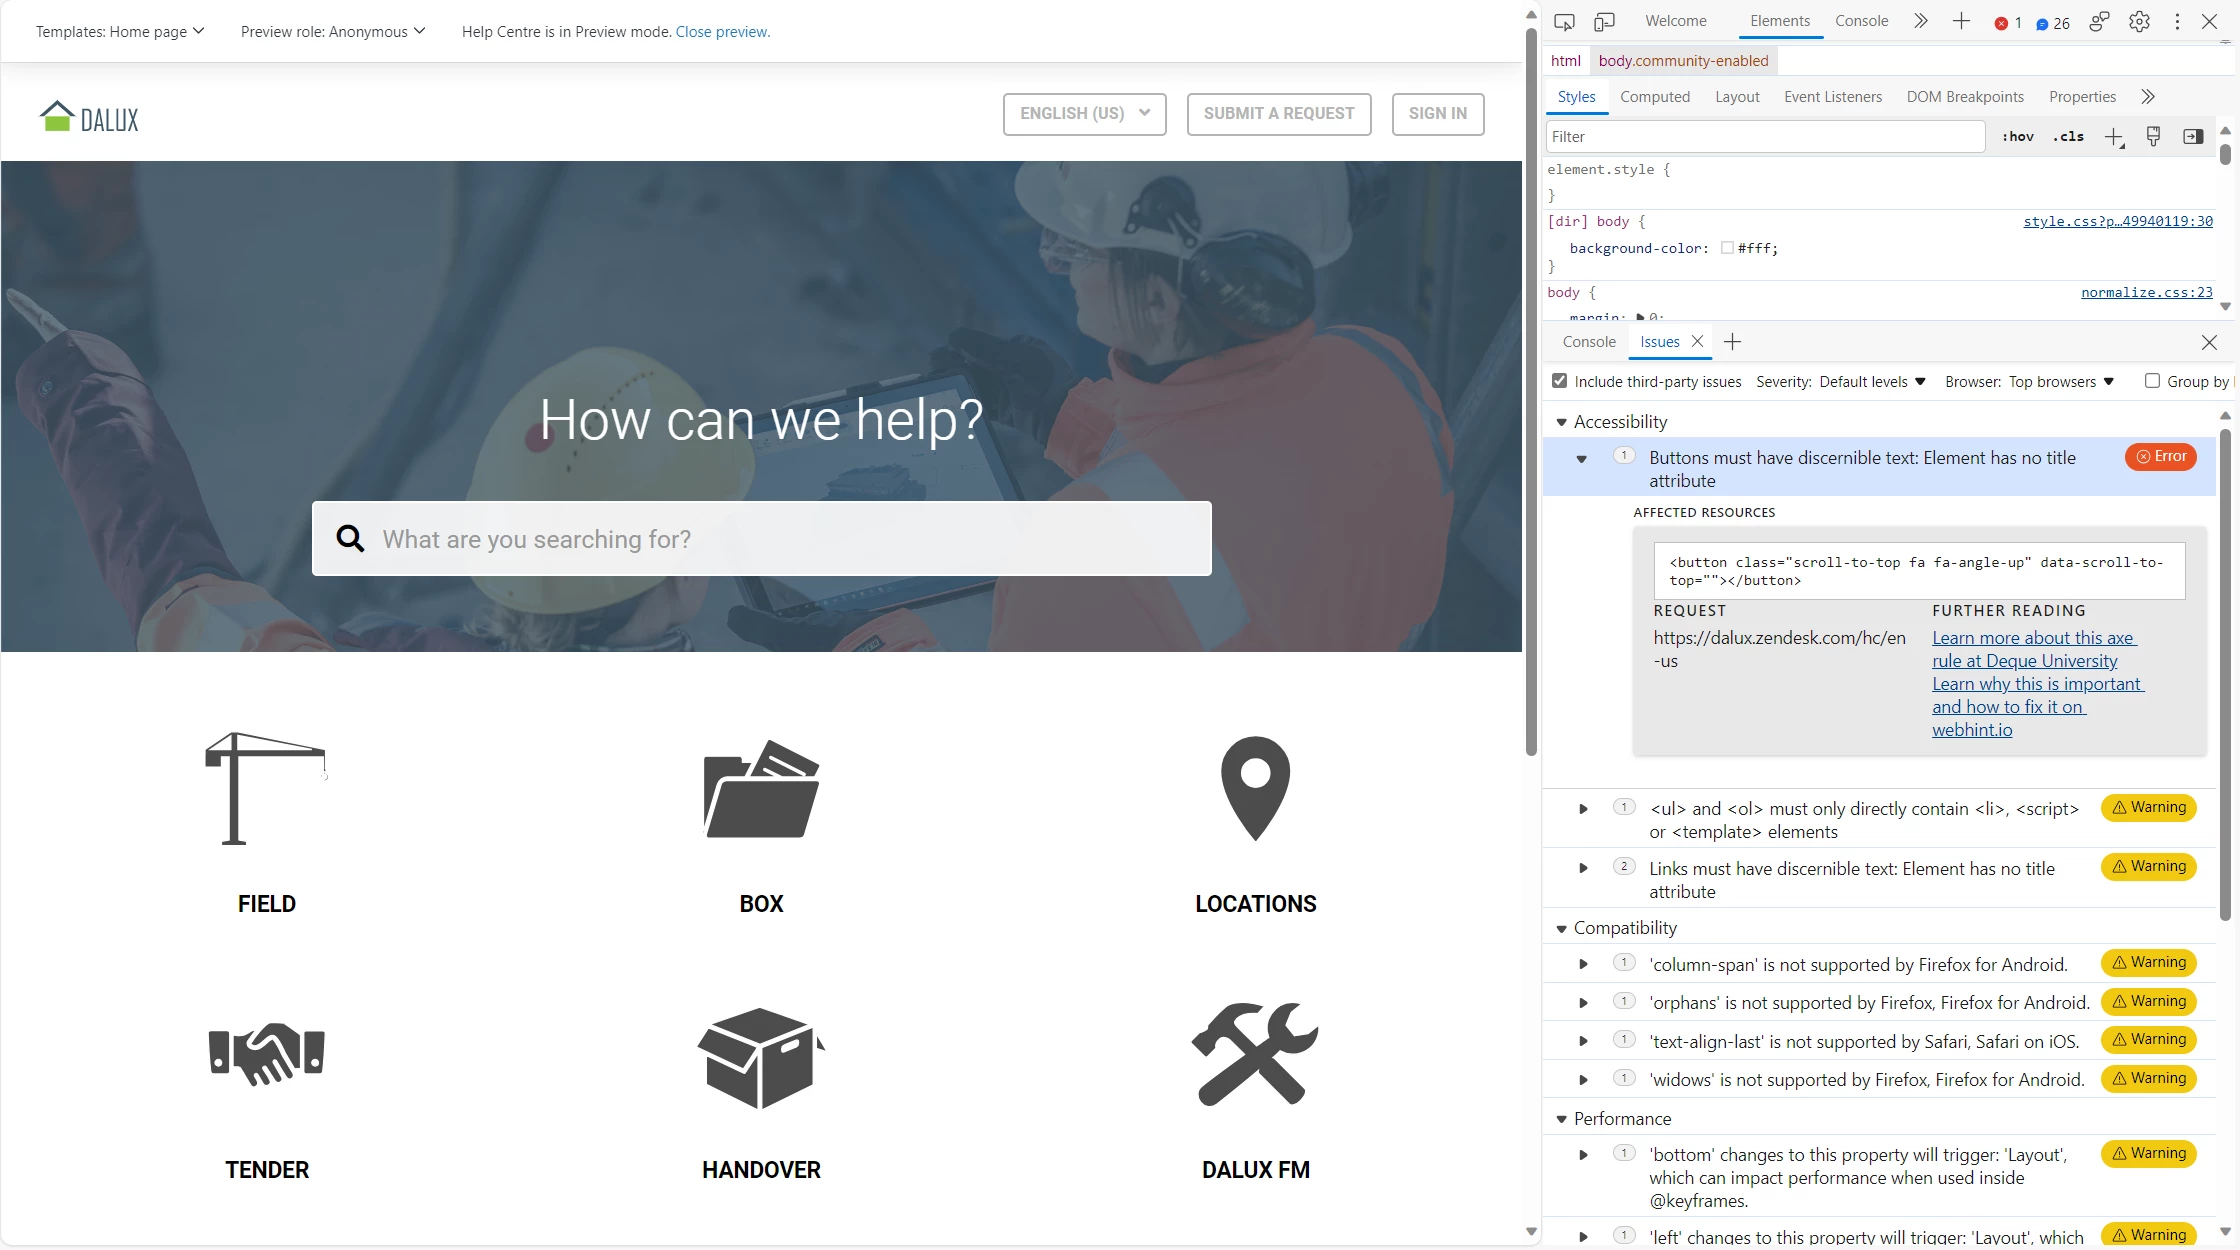This screenshot has width=2240, height=1250.
Task: Click the DALUX FM tools icon
Action: click(1255, 1054)
